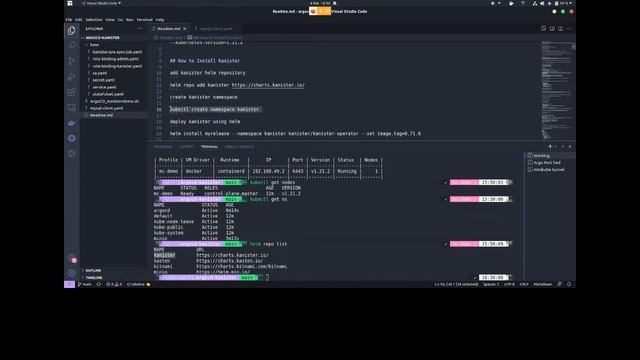Viewport: 640px width, 360px height.
Task: Click the main branch in status bar
Action: (x=85, y=284)
